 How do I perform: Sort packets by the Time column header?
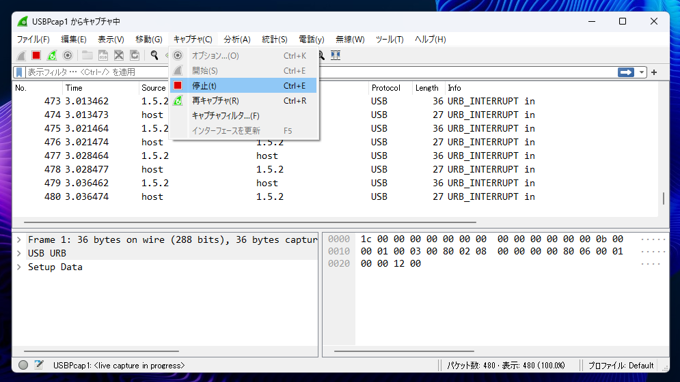pos(101,88)
